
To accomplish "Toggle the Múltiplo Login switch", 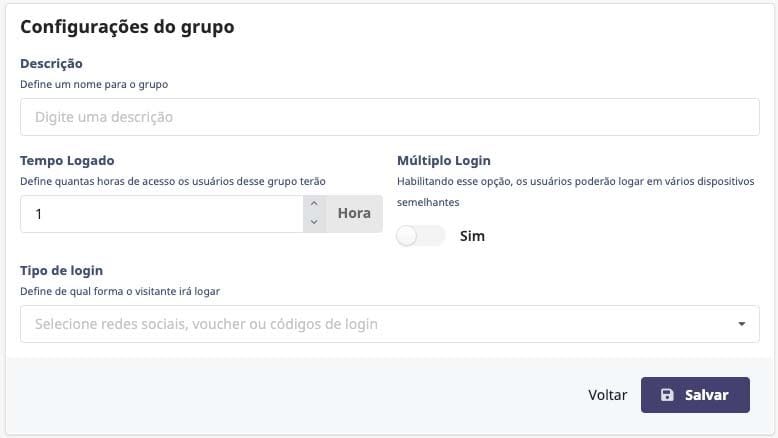I will 421,236.
